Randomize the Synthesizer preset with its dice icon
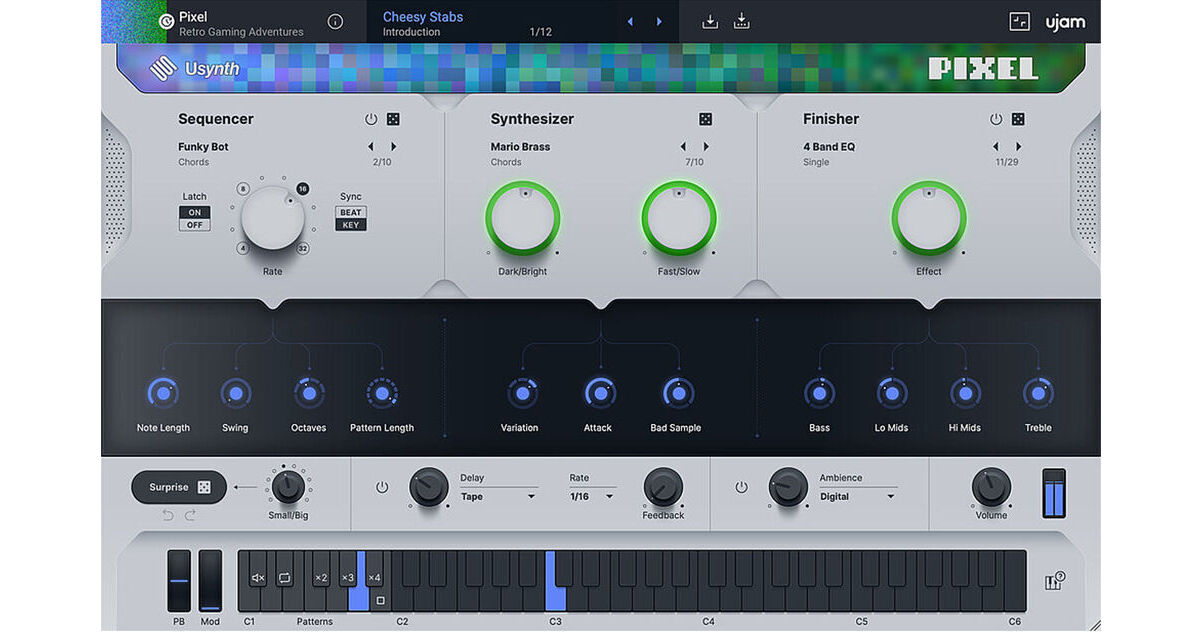 click(706, 118)
